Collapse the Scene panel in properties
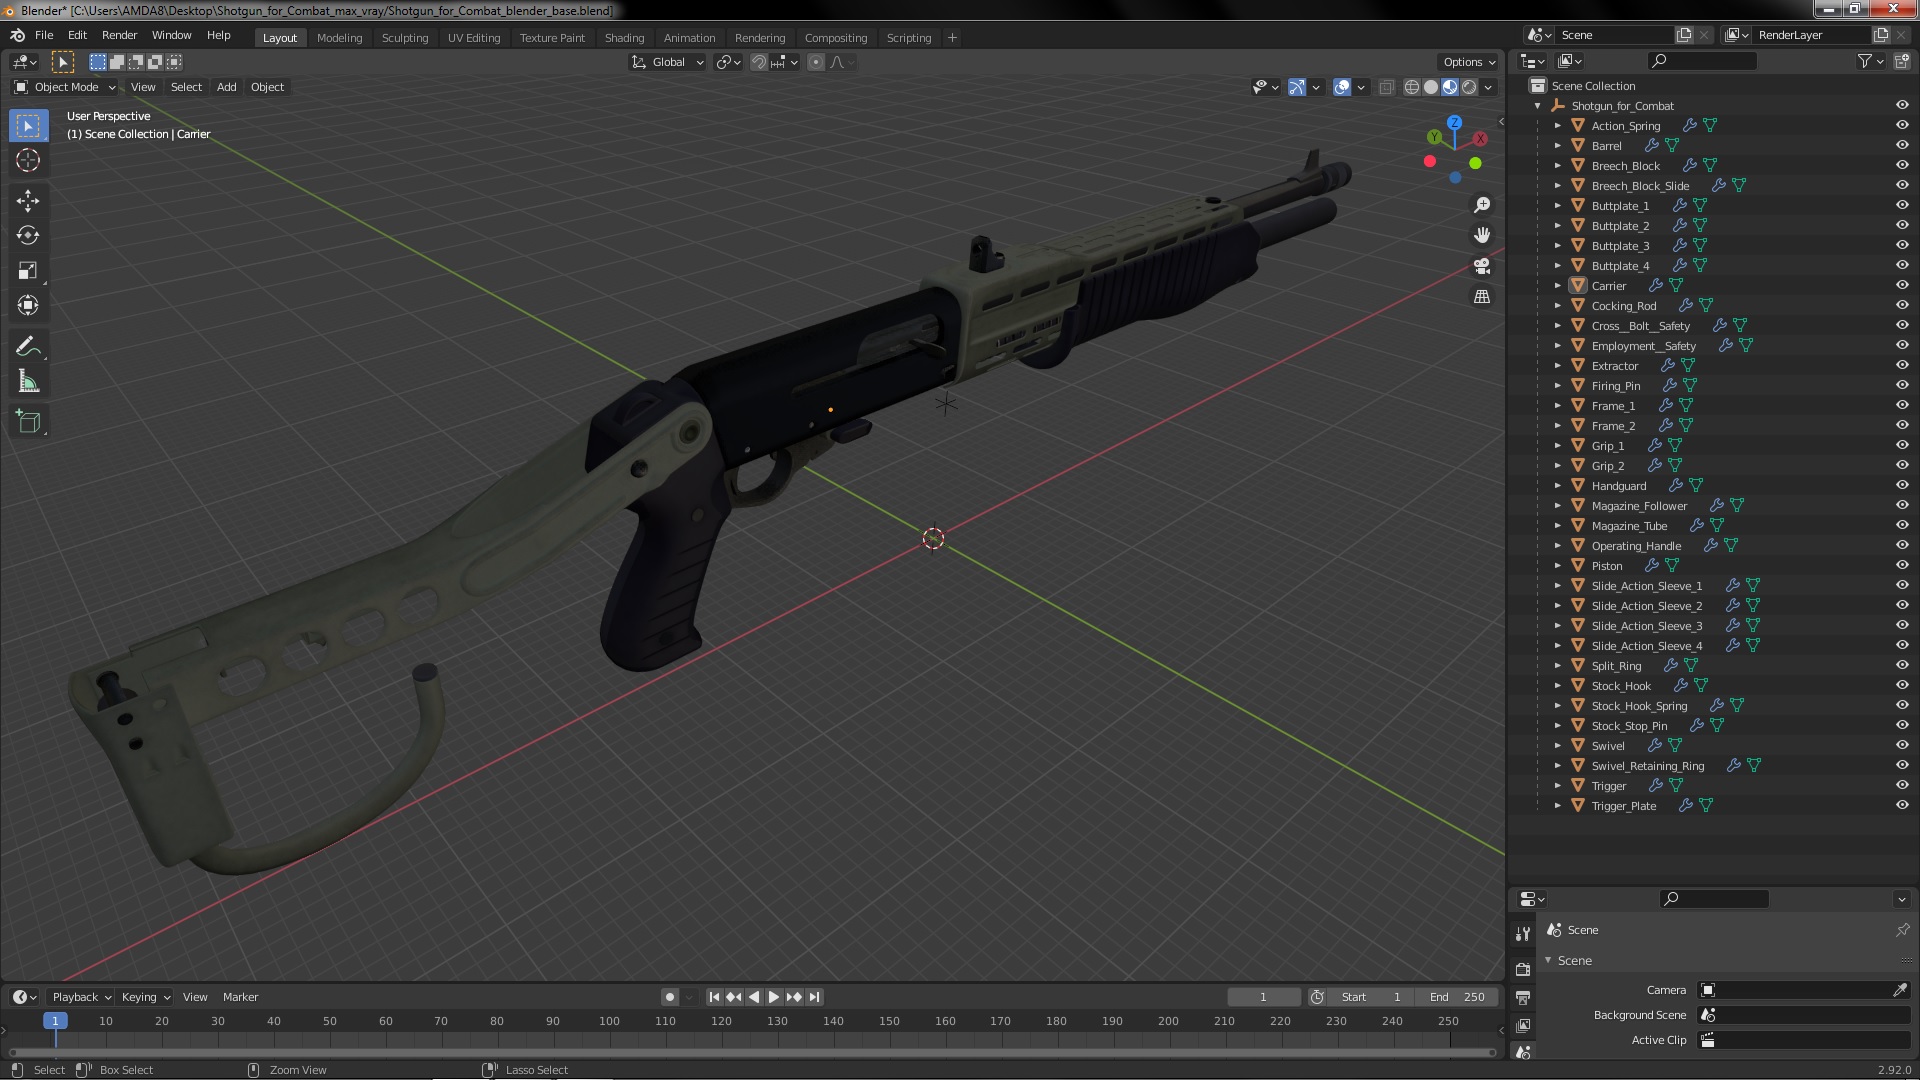Image resolution: width=1920 pixels, height=1080 pixels. (x=1548, y=961)
